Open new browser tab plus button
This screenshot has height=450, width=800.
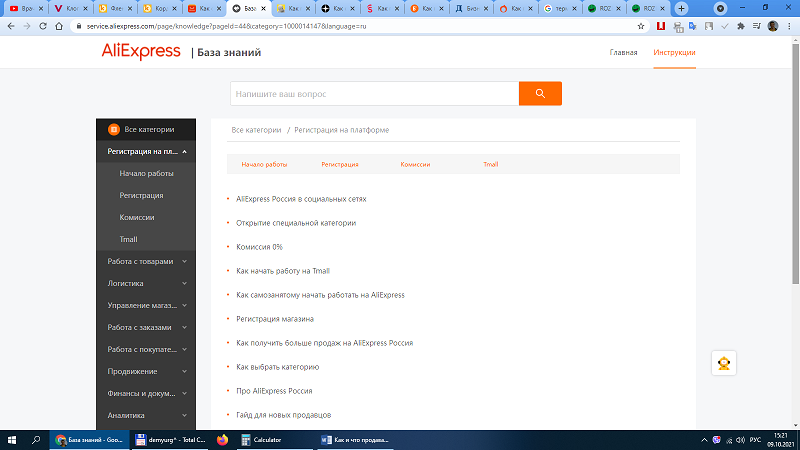tap(681, 8)
